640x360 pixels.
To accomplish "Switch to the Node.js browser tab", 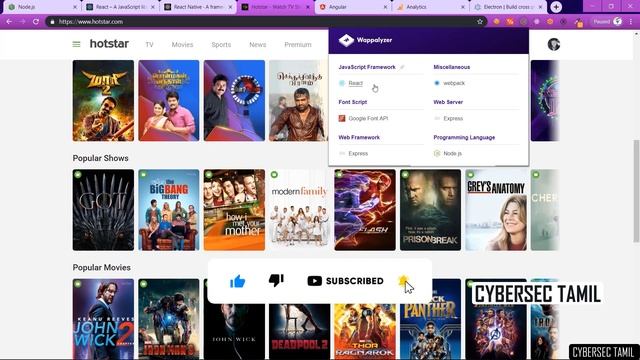I will (x=43, y=7).
